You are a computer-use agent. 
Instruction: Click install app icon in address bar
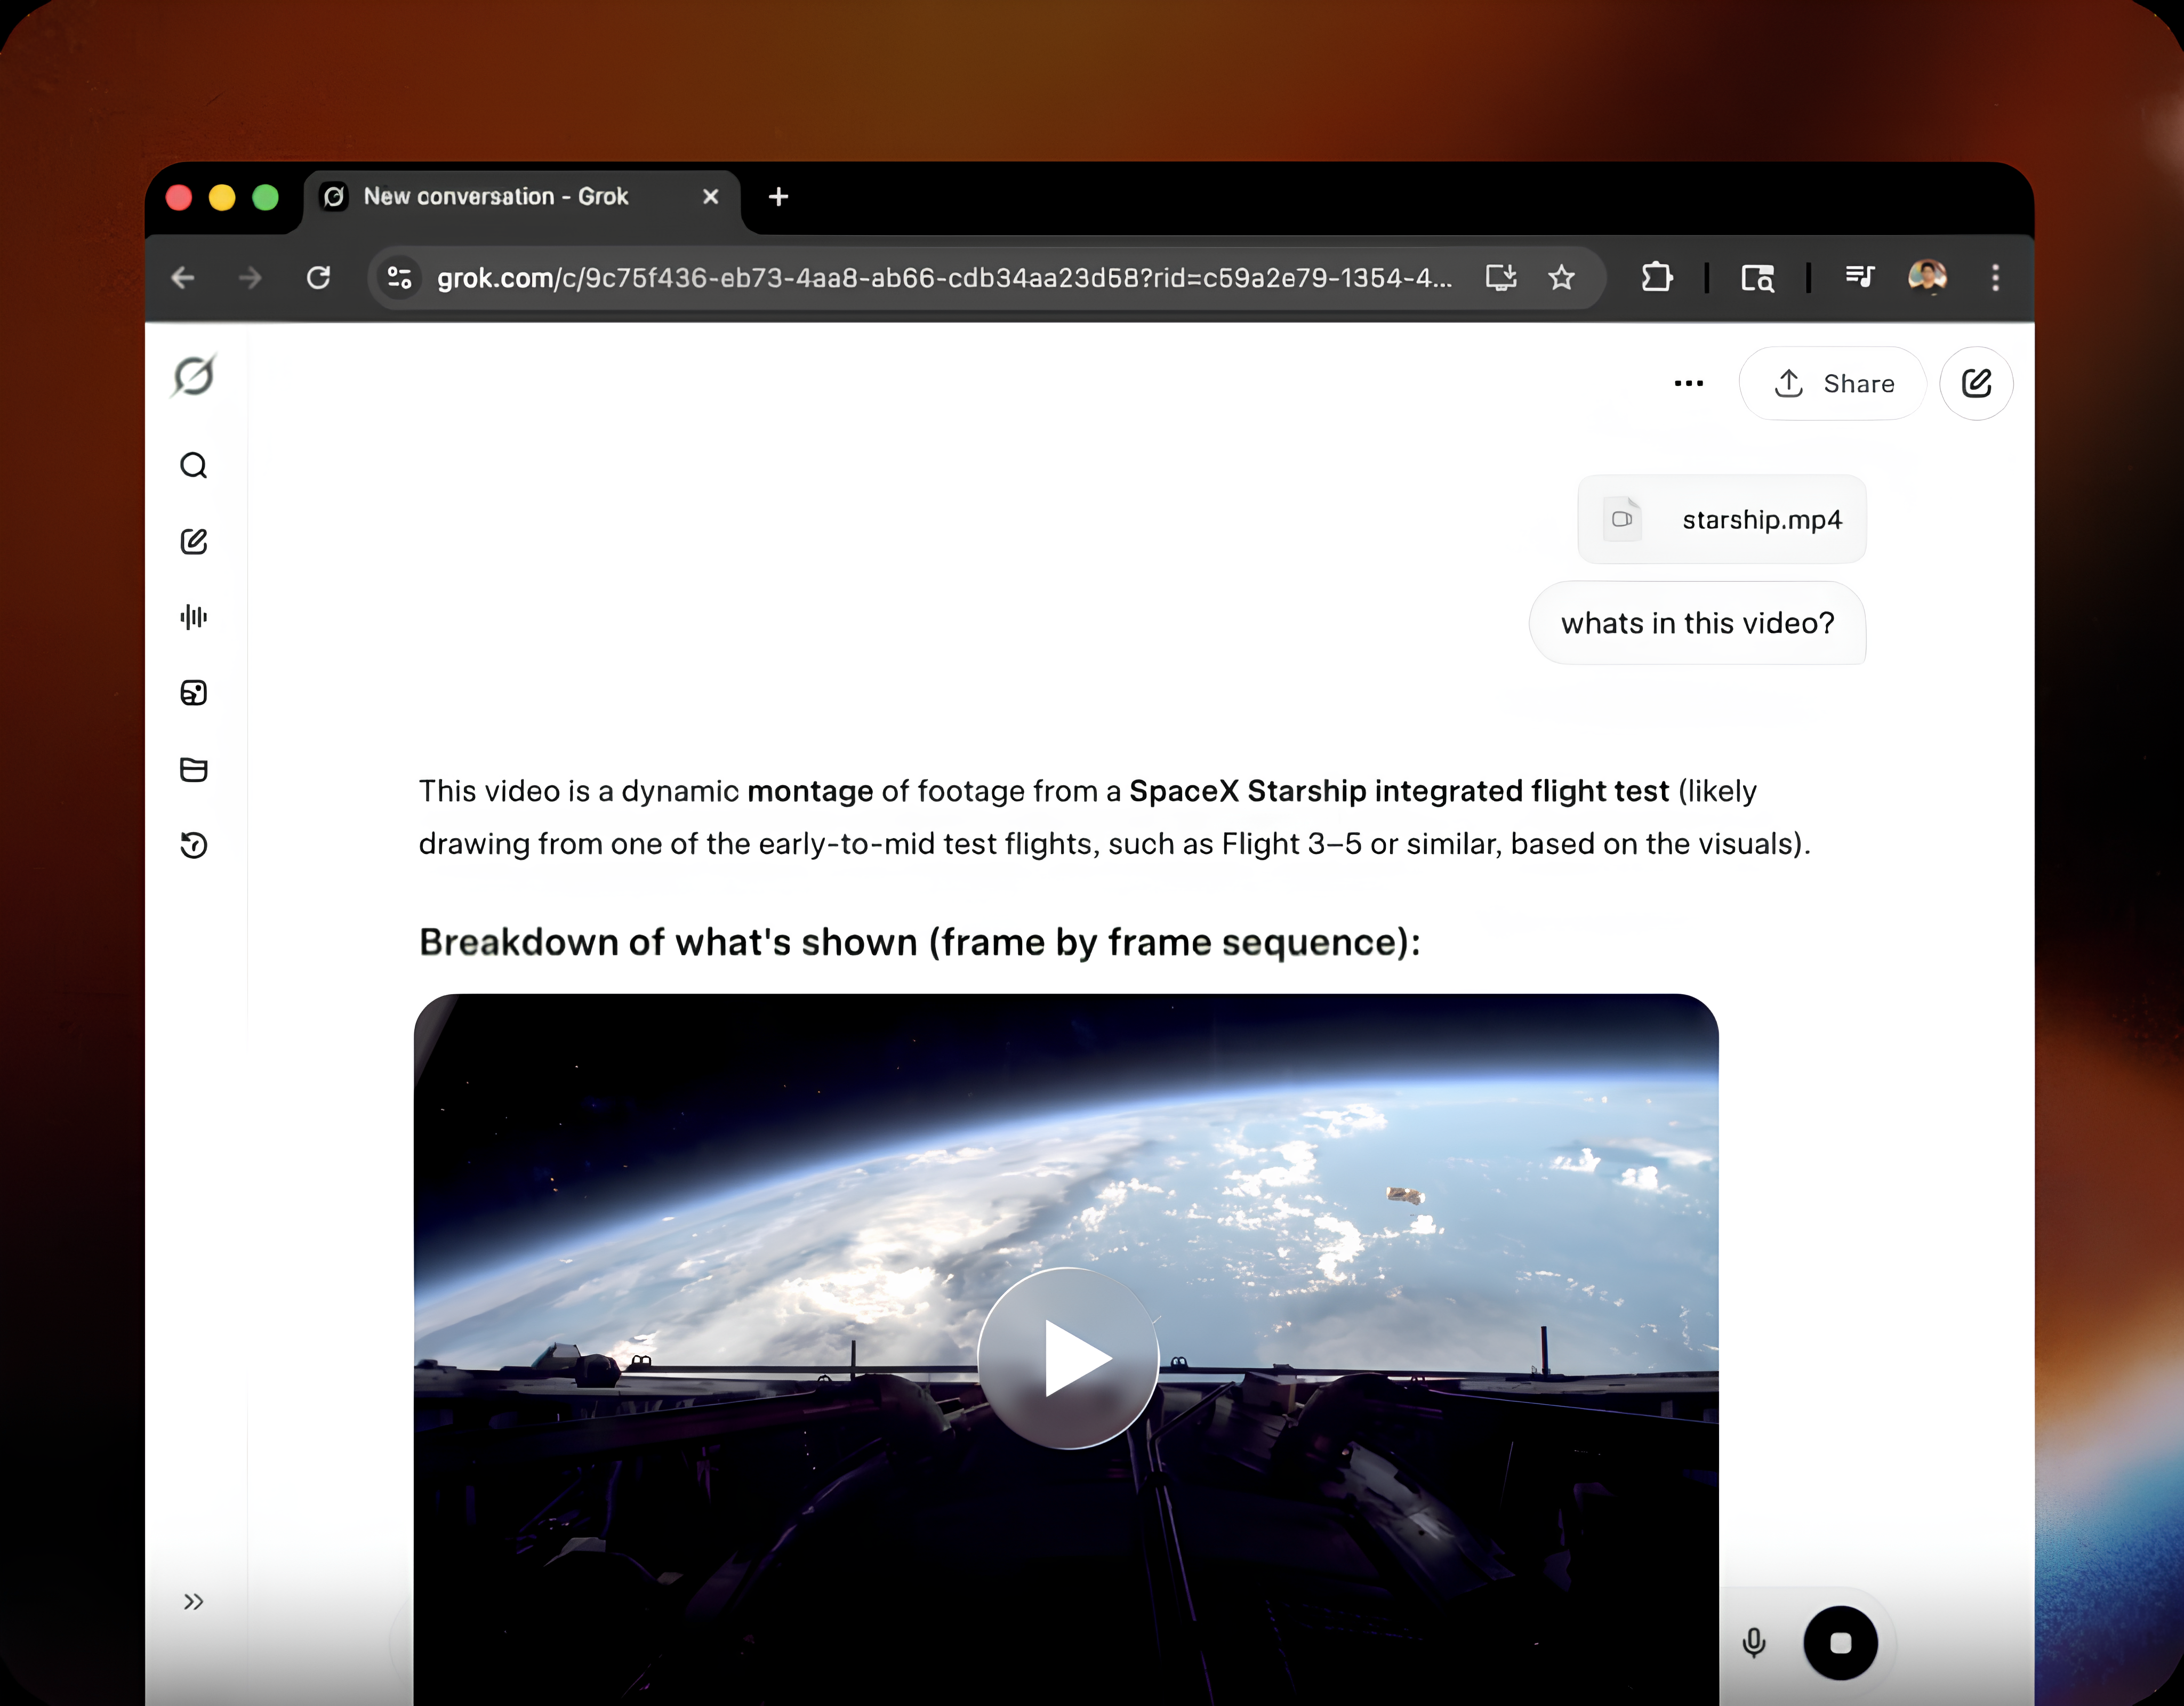click(1501, 277)
